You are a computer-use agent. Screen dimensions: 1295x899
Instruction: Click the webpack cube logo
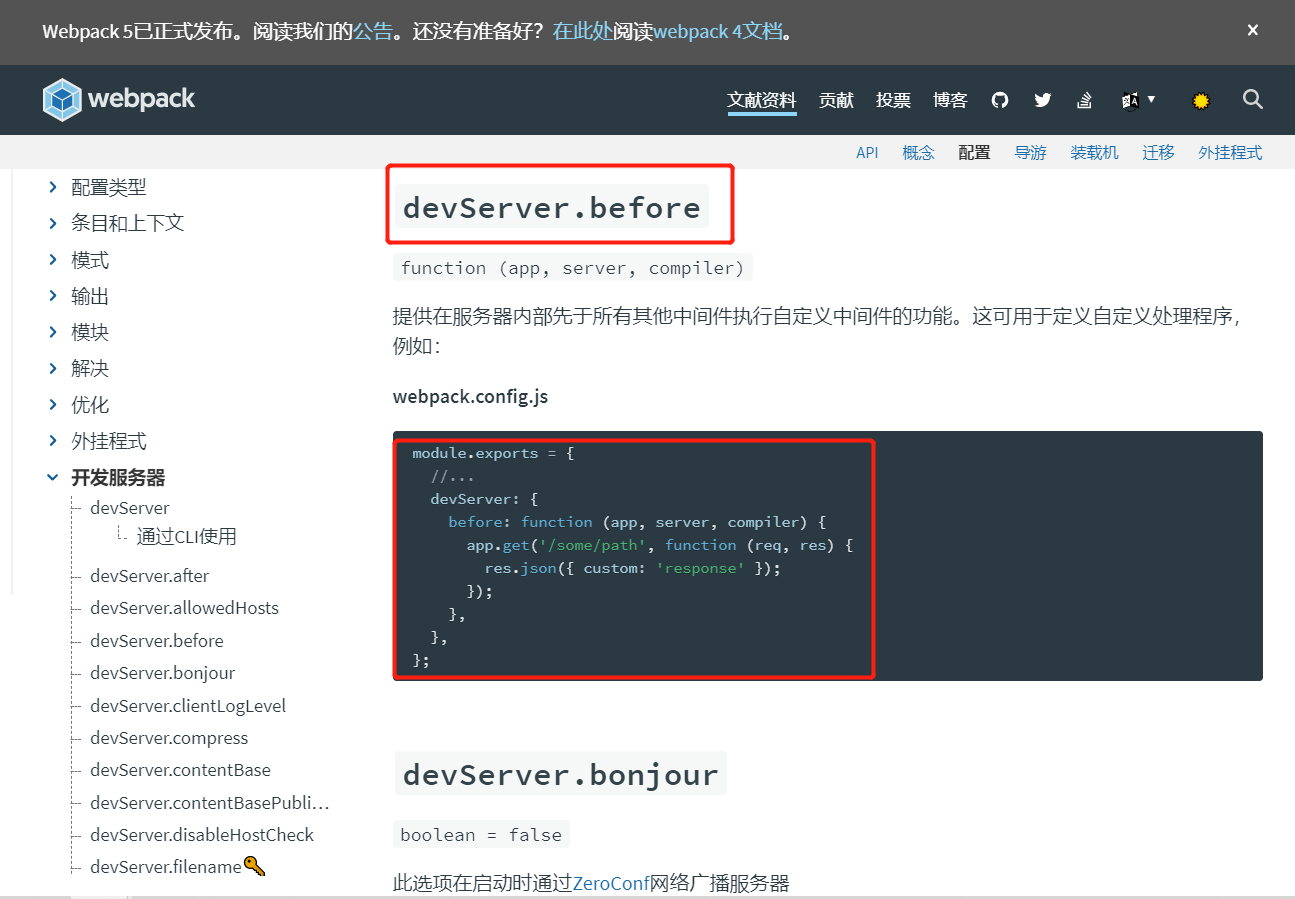point(62,100)
